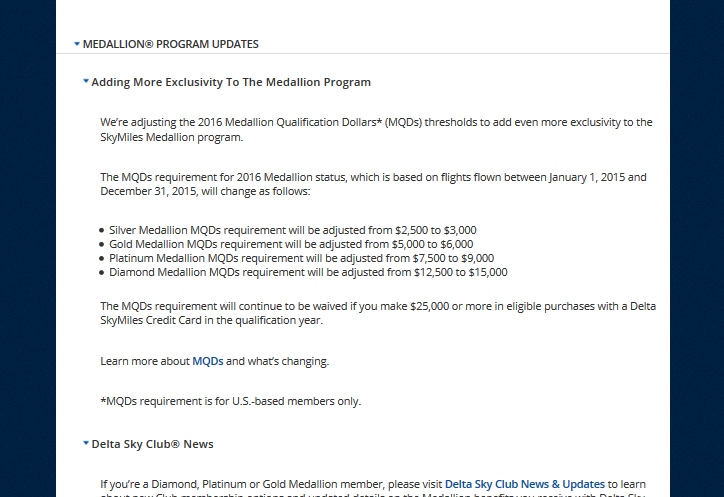Click Adding More Exclusivity To The Medallion Program heading
The image size is (724, 497).
(231, 82)
